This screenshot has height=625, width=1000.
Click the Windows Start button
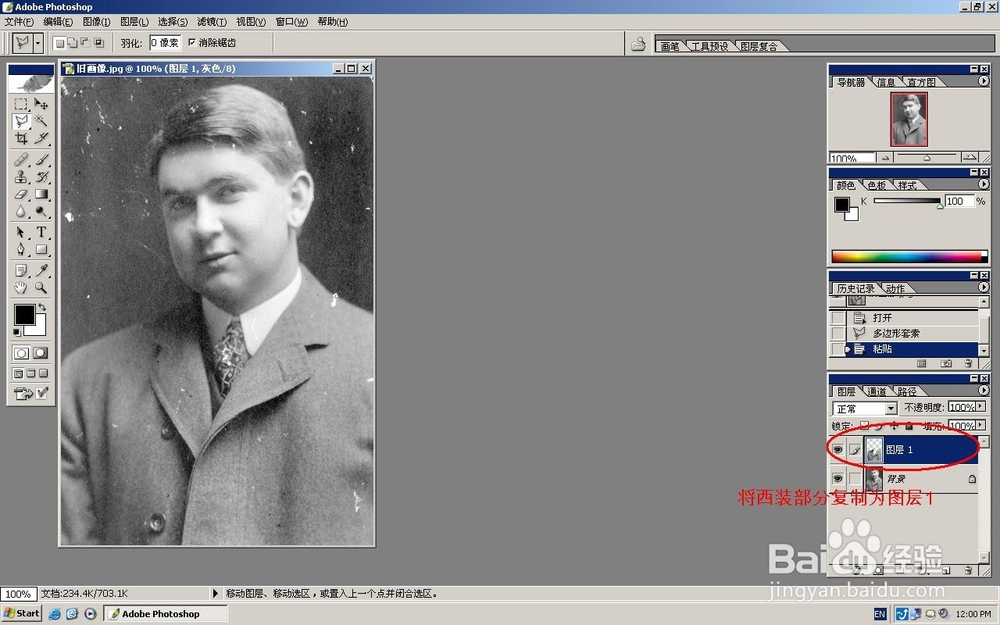[22, 614]
